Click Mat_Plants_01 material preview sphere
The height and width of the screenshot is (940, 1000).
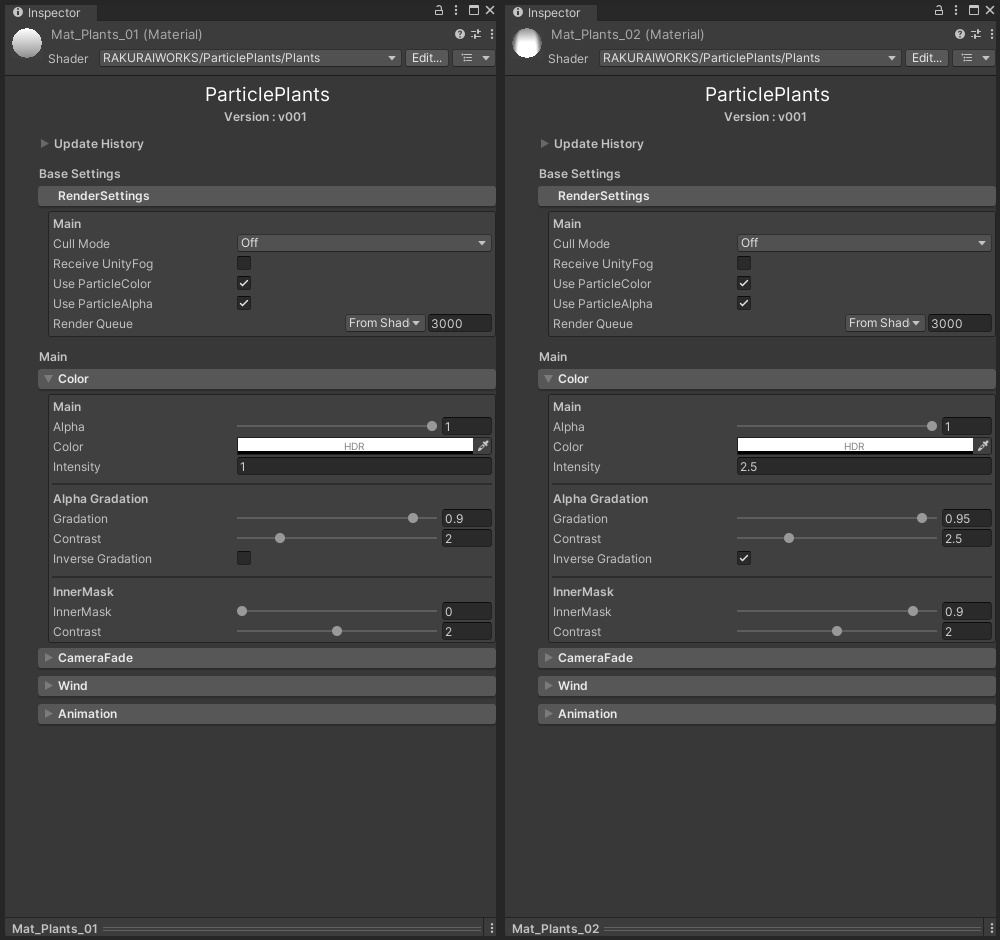(27, 43)
